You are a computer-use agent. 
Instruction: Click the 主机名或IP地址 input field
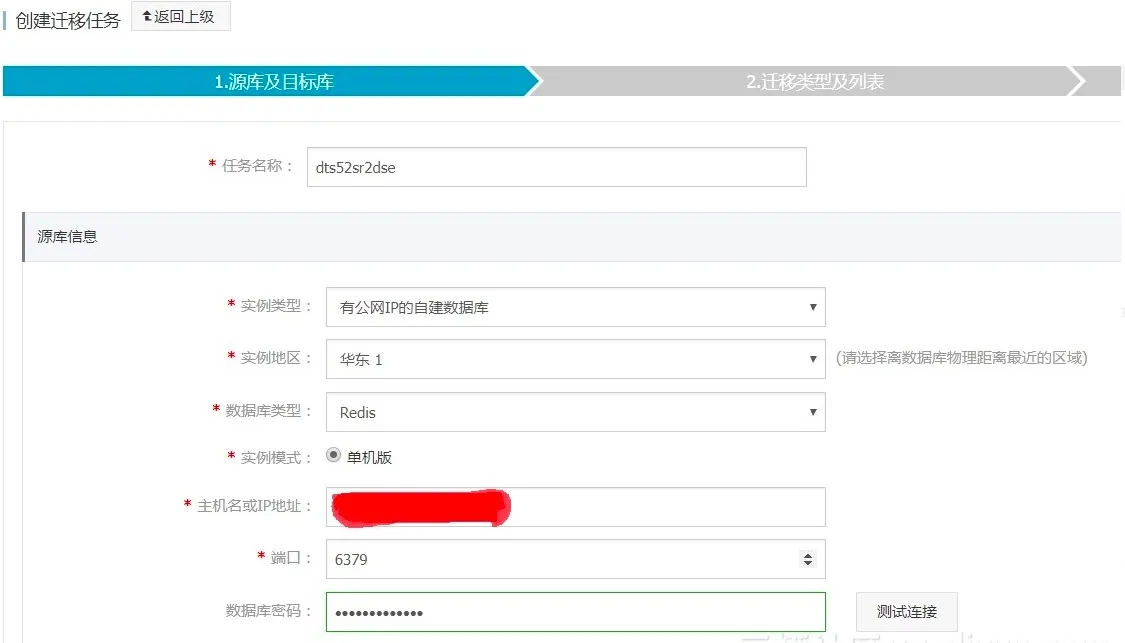pos(575,507)
